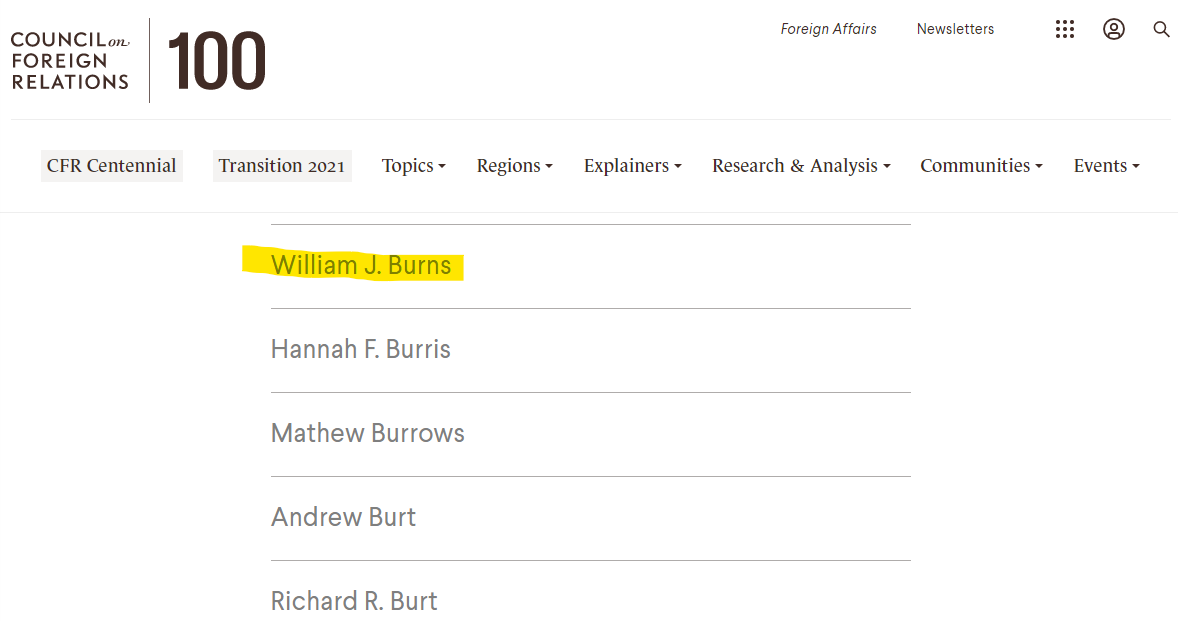Expand the Topics dropdown
This screenshot has width=1178, height=621.
tap(413, 165)
